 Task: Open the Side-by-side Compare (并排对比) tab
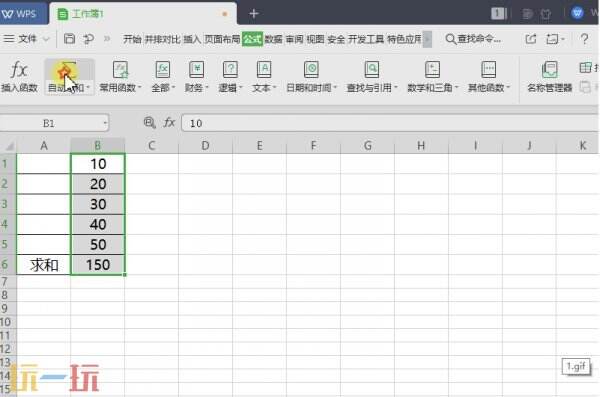(x=163, y=39)
